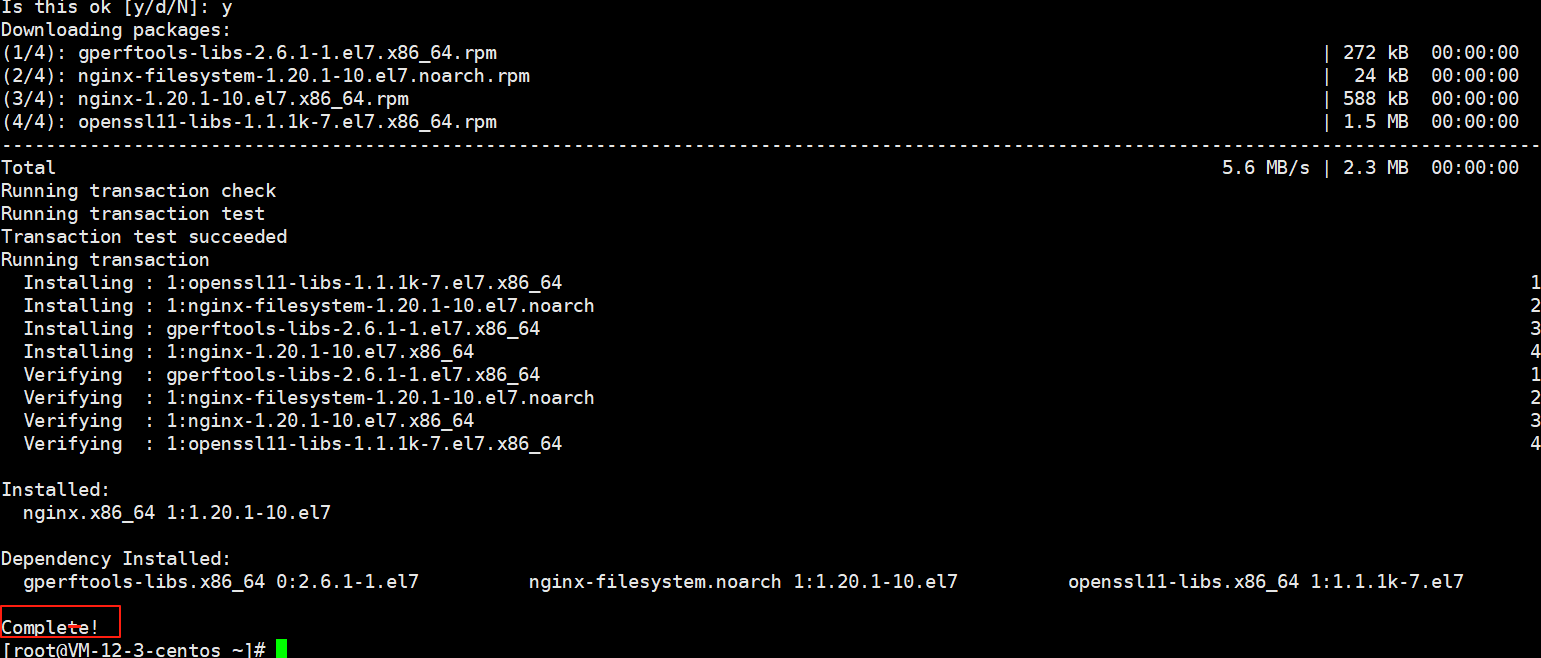Click the 'Running transaction check' line

[139, 191]
